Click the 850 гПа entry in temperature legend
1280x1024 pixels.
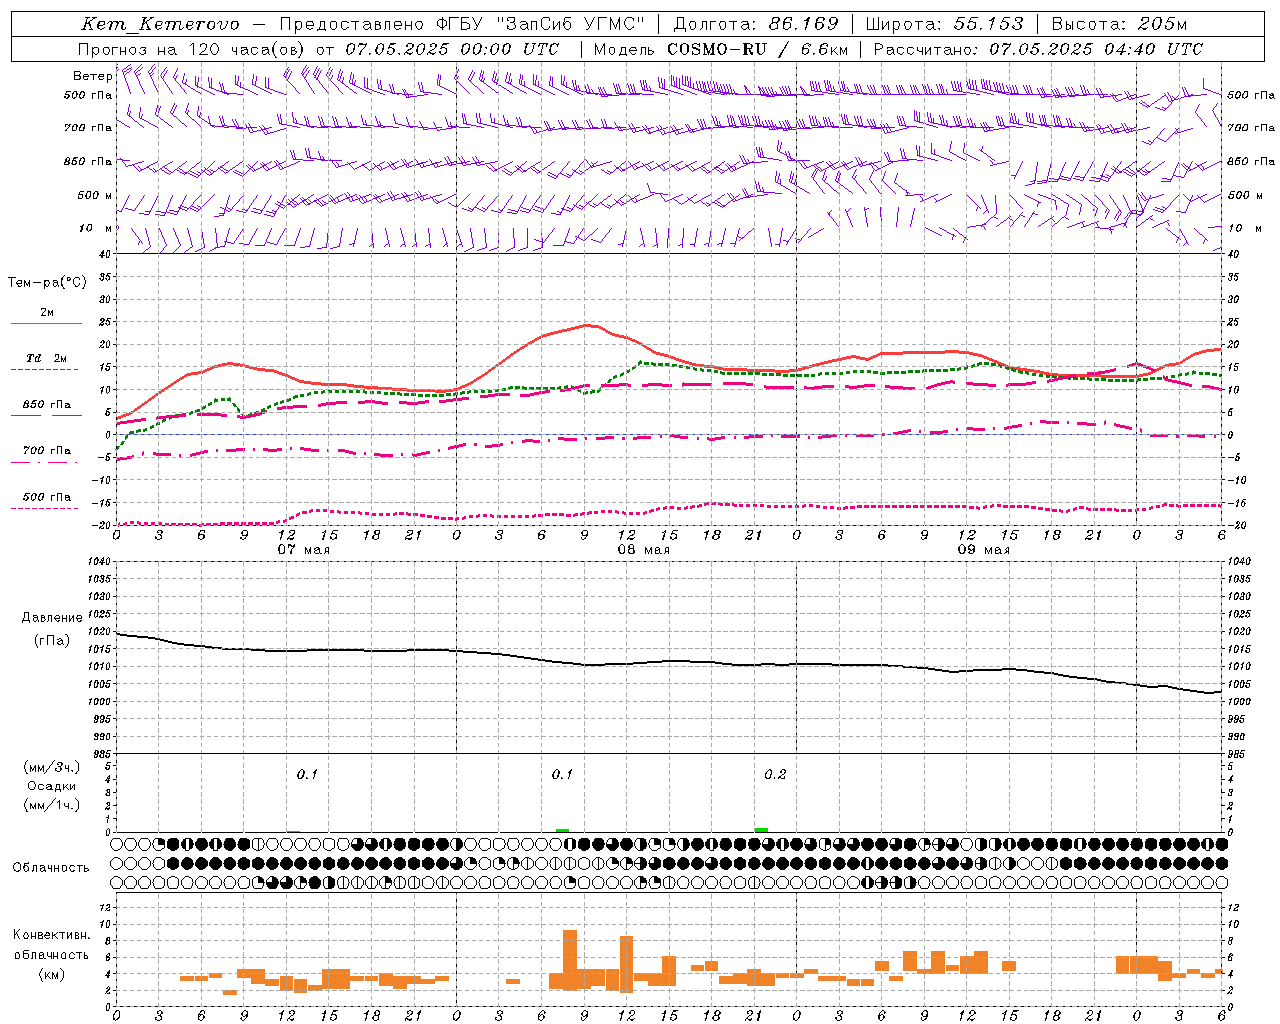47,405
